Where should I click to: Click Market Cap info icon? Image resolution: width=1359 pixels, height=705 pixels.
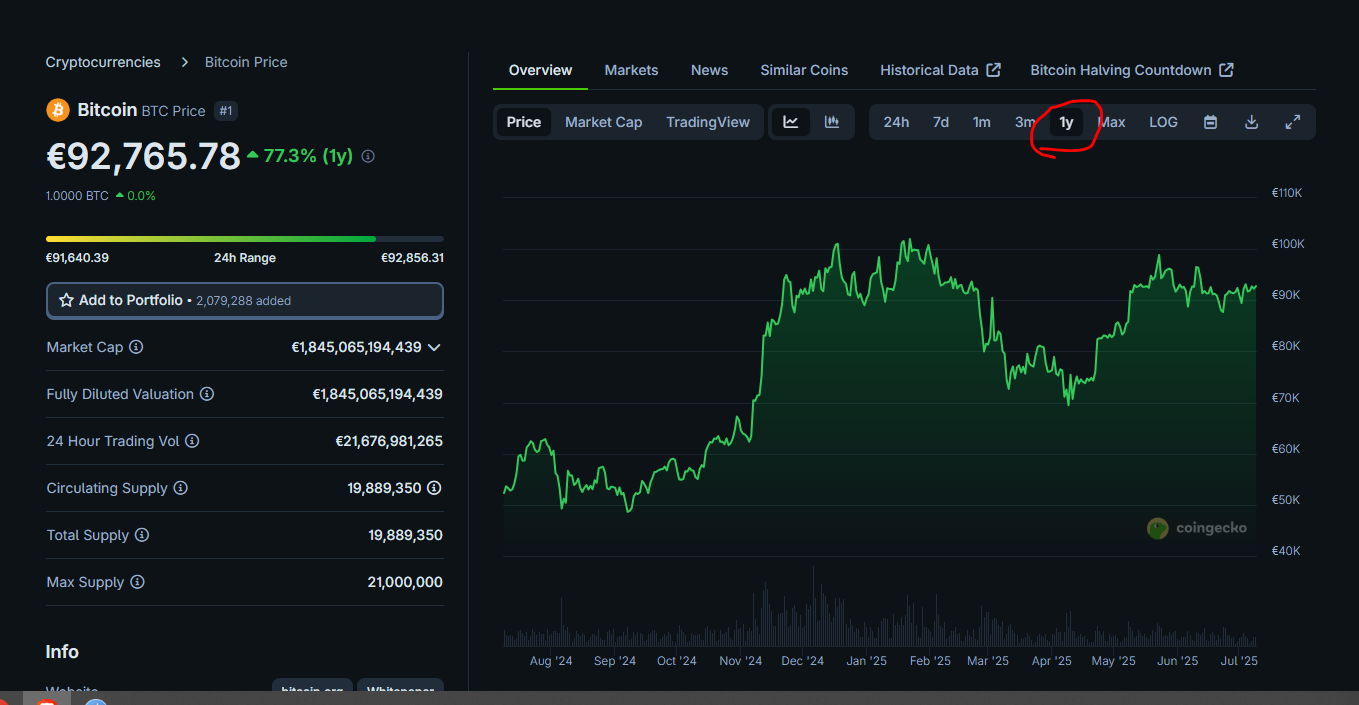point(136,347)
